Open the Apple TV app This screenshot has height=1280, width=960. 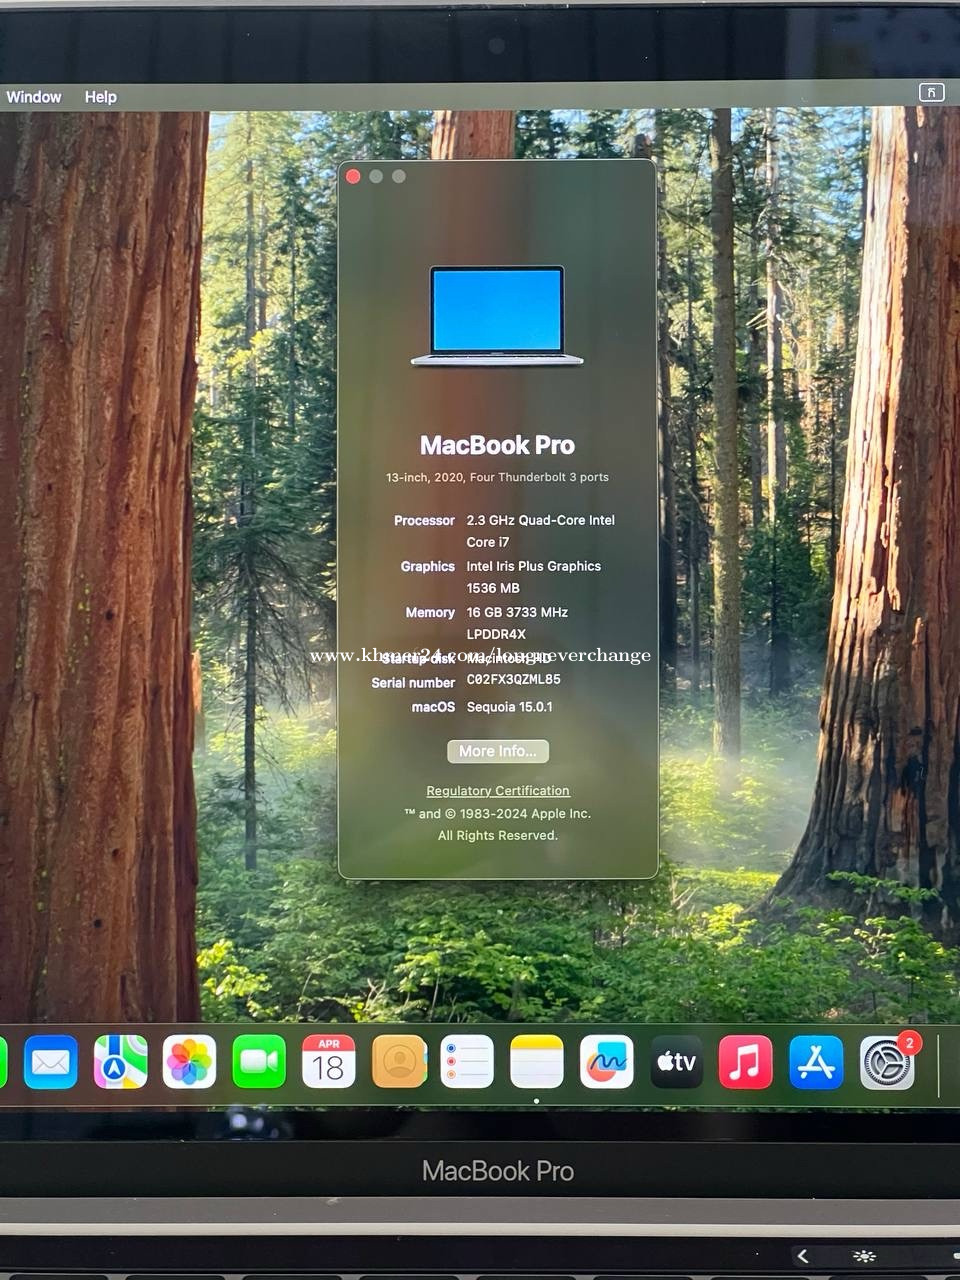pyautogui.click(x=676, y=1062)
